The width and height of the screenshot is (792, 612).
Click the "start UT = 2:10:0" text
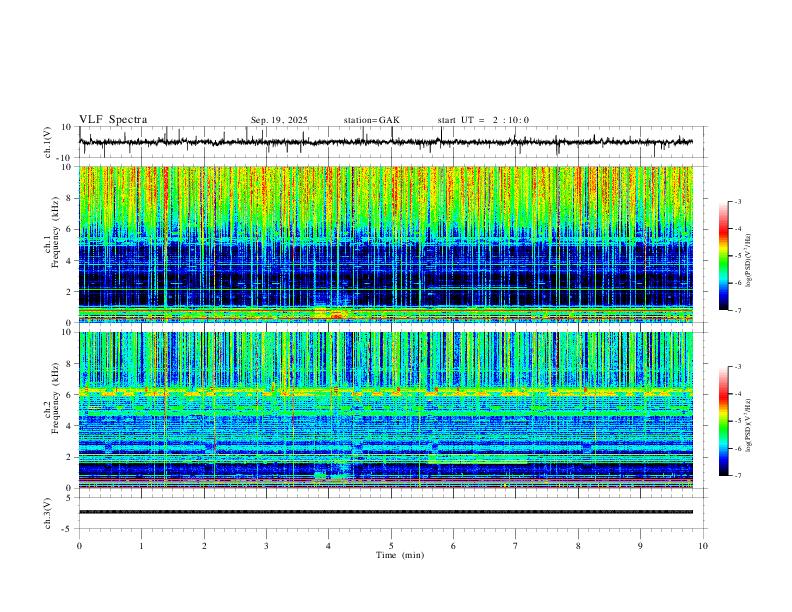483,120
